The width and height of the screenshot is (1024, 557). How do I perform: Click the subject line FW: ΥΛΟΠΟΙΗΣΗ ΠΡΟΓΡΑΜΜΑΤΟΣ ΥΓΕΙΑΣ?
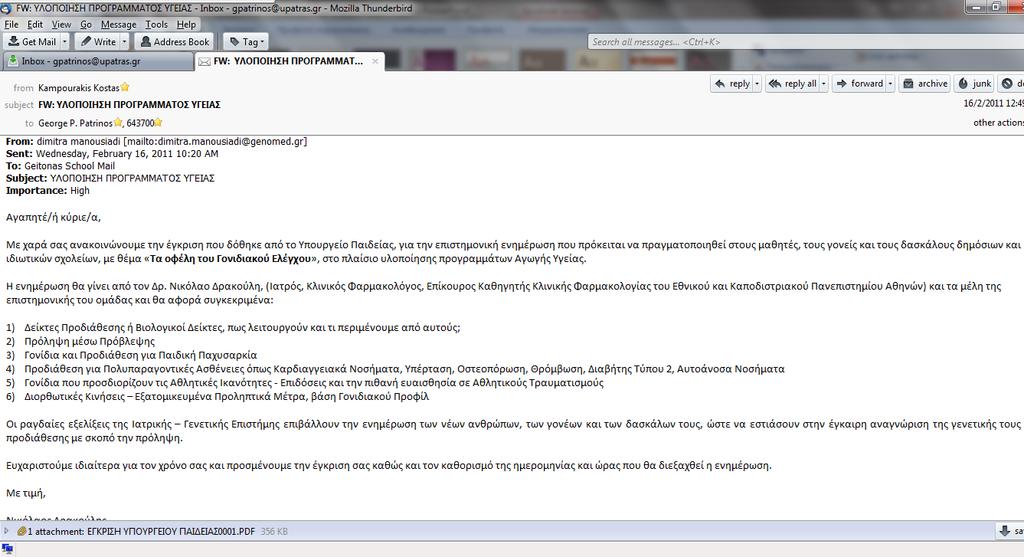tap(129, 104)
